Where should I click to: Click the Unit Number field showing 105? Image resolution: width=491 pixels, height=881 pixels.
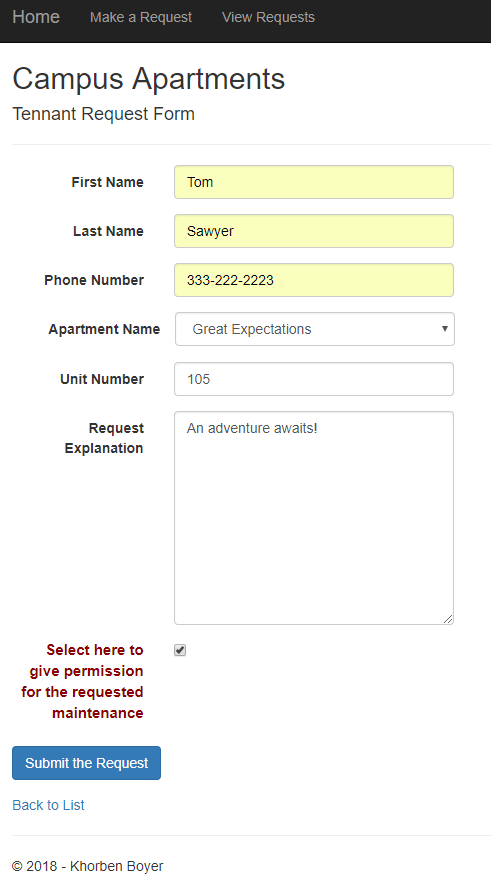pos(314,379)
